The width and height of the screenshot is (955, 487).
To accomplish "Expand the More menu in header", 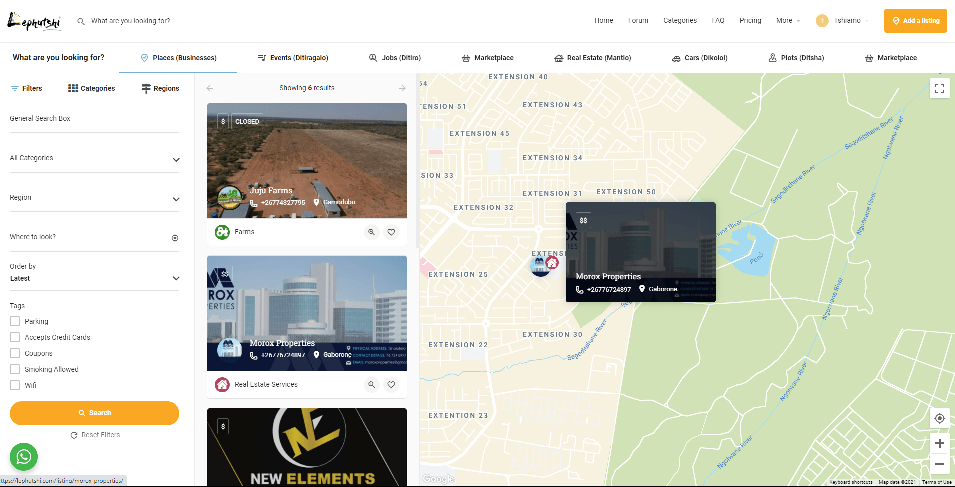I will click(788, 21).
